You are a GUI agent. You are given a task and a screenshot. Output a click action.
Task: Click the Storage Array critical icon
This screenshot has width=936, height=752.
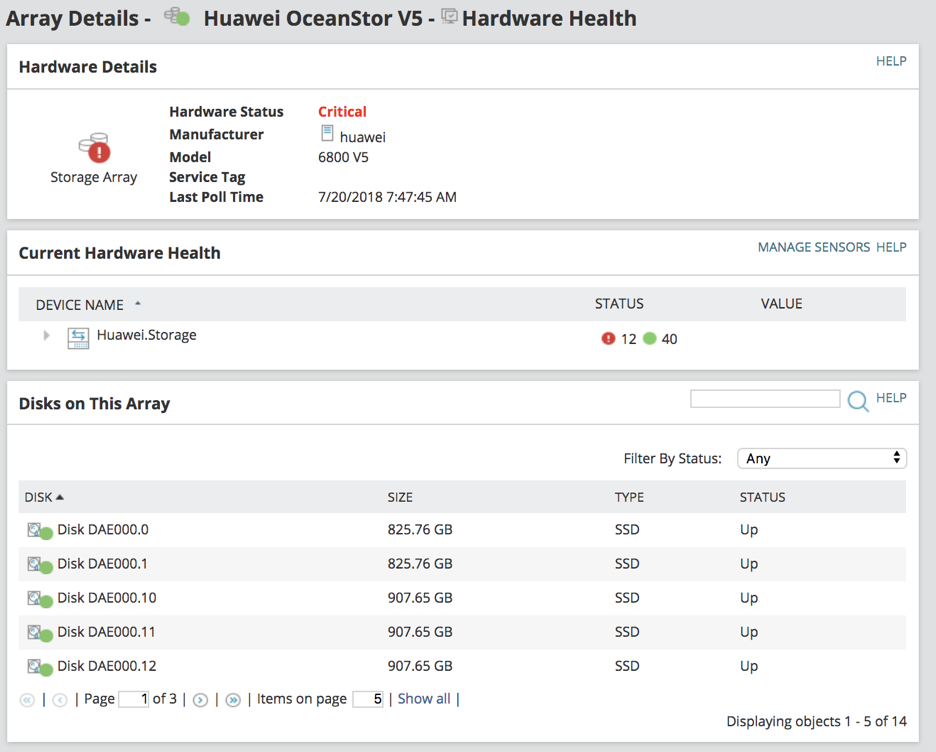coord(95,147)
